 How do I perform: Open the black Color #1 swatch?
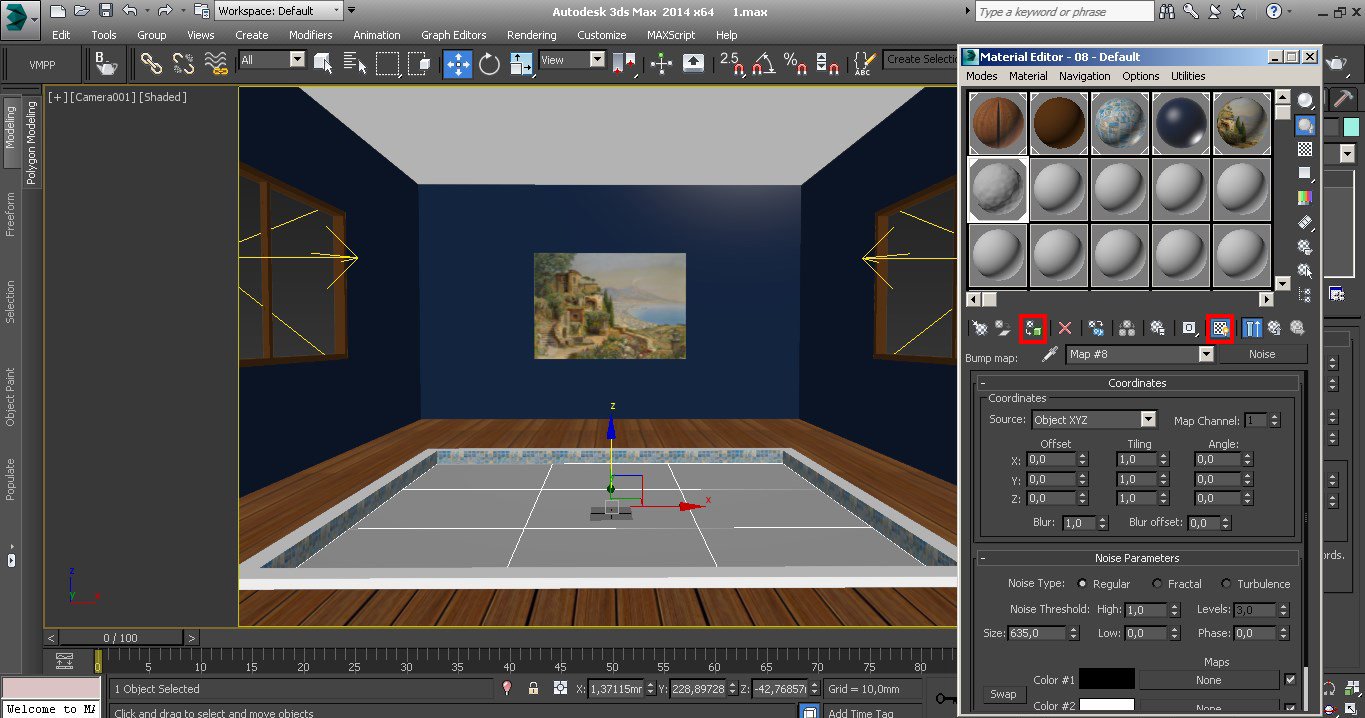click(x=1106, y=680)
